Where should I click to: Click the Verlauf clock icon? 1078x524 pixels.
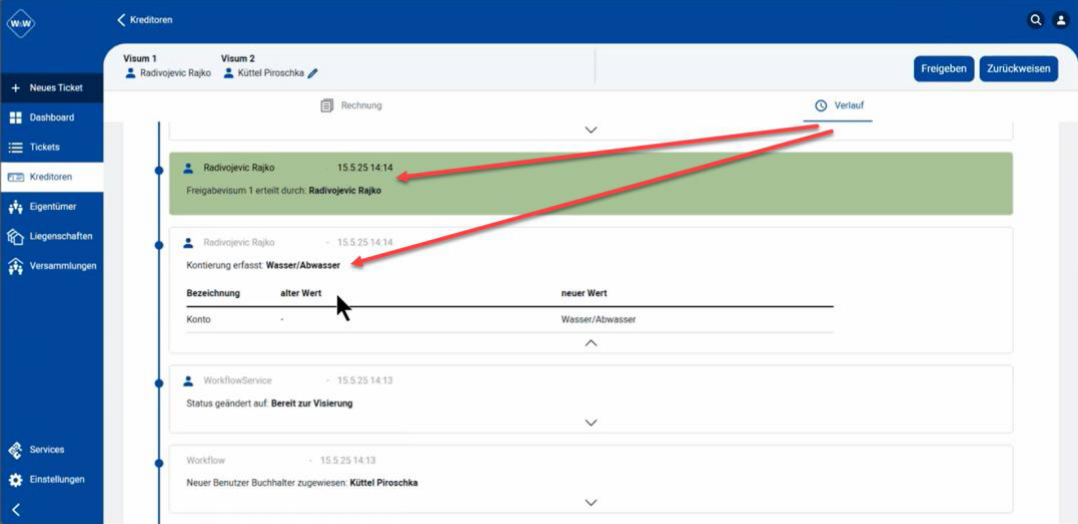coord(821,106)
